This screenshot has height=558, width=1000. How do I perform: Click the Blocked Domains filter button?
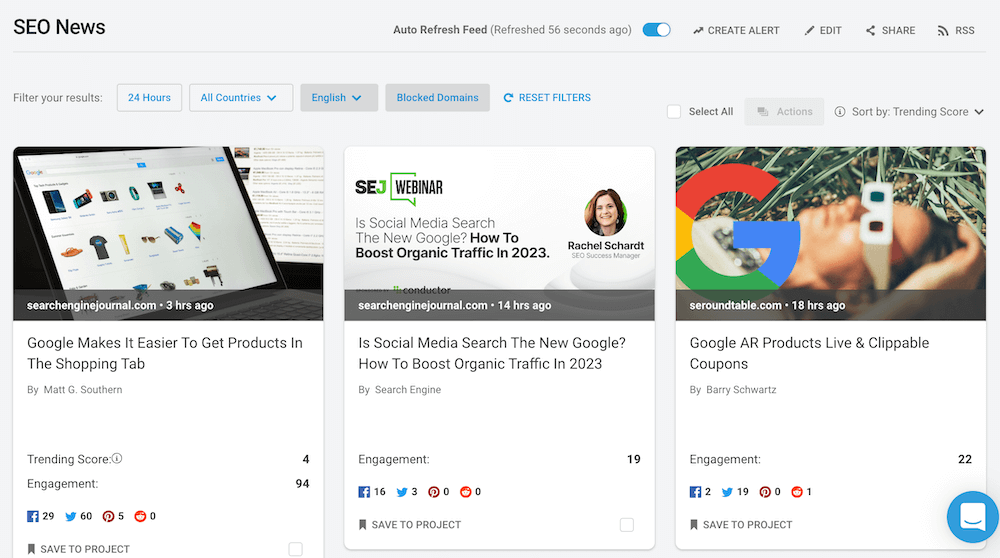[437, 98]
